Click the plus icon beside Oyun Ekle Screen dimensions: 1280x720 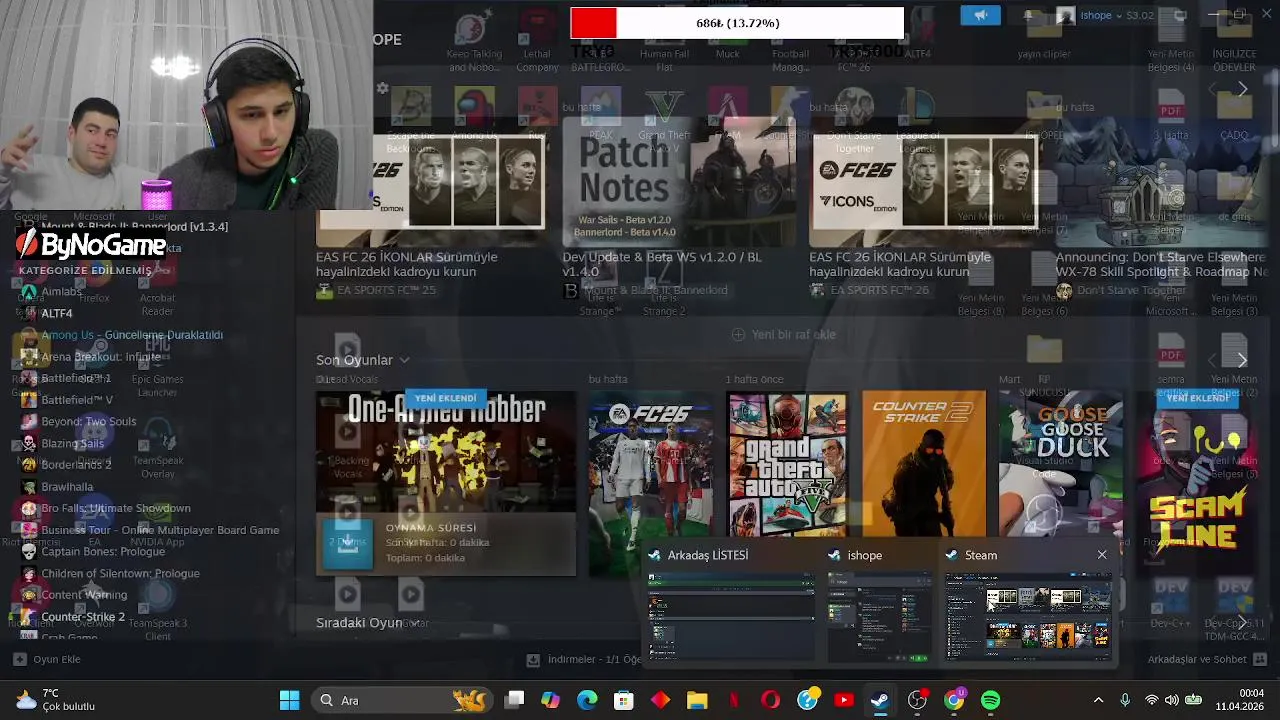click(19, 659)
